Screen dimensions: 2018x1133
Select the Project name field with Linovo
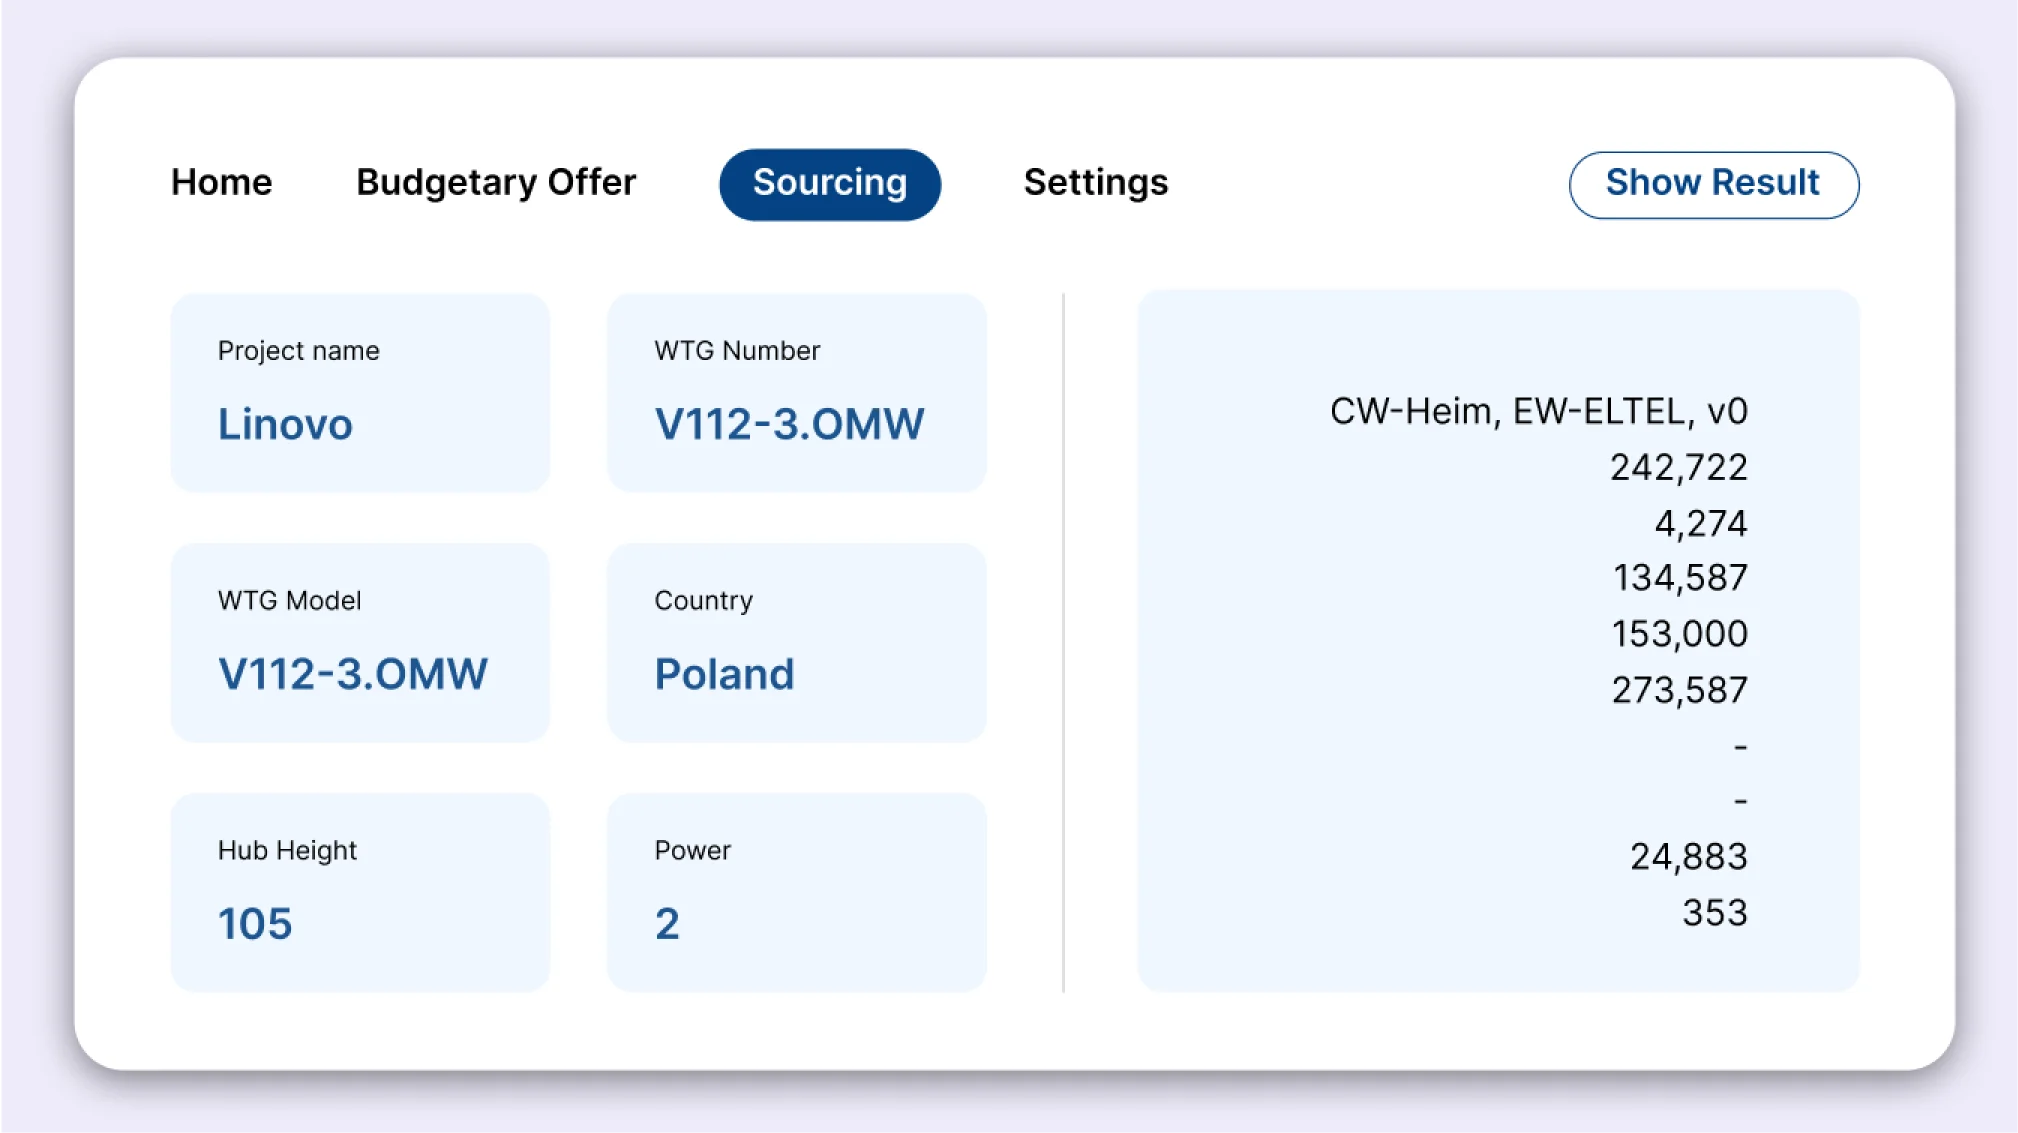(360, 392)
